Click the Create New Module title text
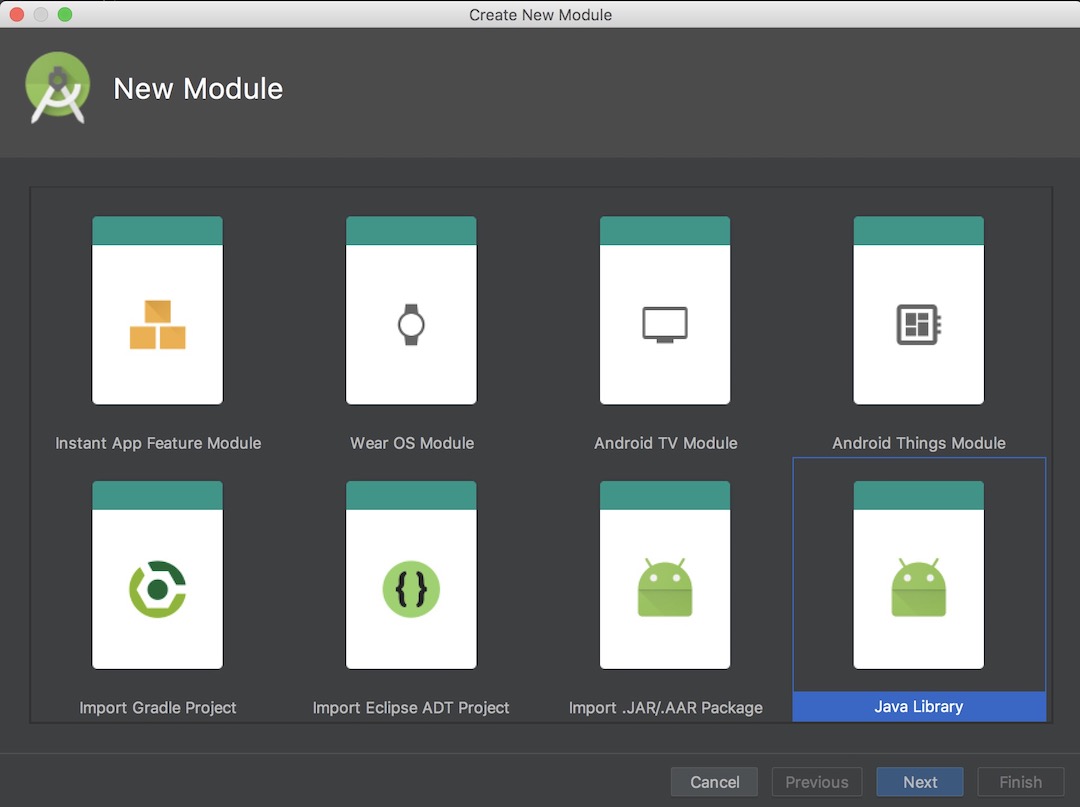 click(x=540, y=14)
